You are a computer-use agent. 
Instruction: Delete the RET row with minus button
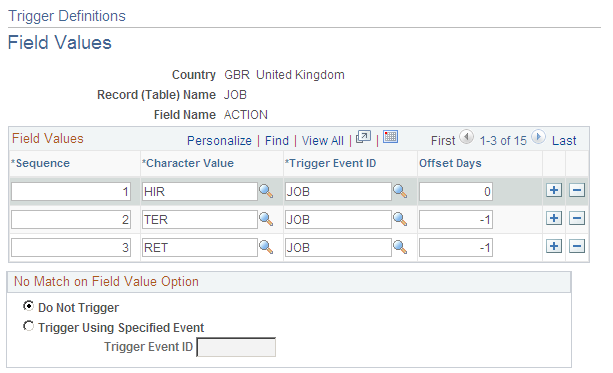point(577,246)
